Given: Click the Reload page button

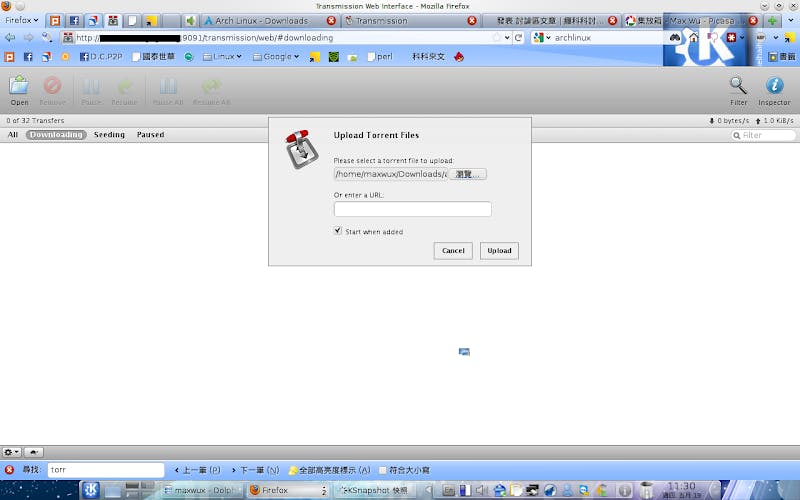Looking at the screenshot, I should 518,38.
